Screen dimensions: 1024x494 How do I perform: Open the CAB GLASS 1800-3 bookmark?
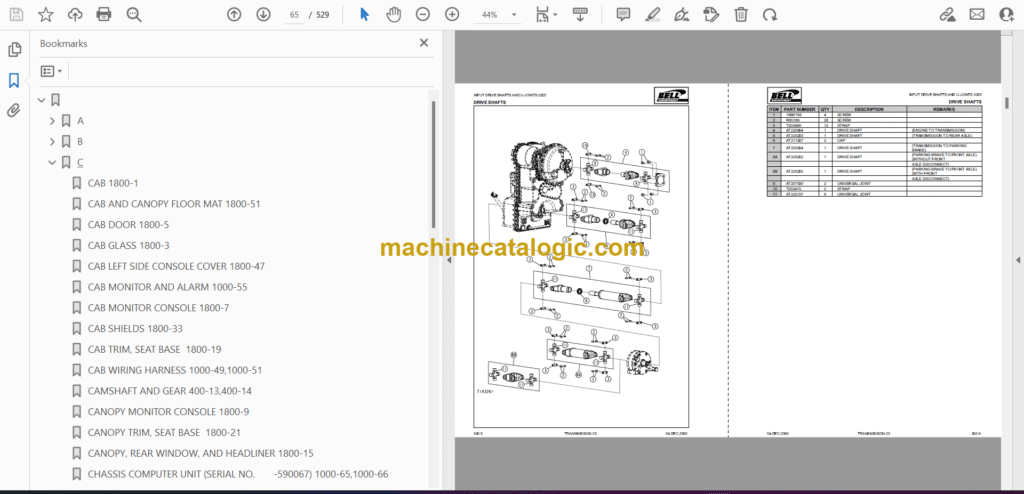coord(129,246)
